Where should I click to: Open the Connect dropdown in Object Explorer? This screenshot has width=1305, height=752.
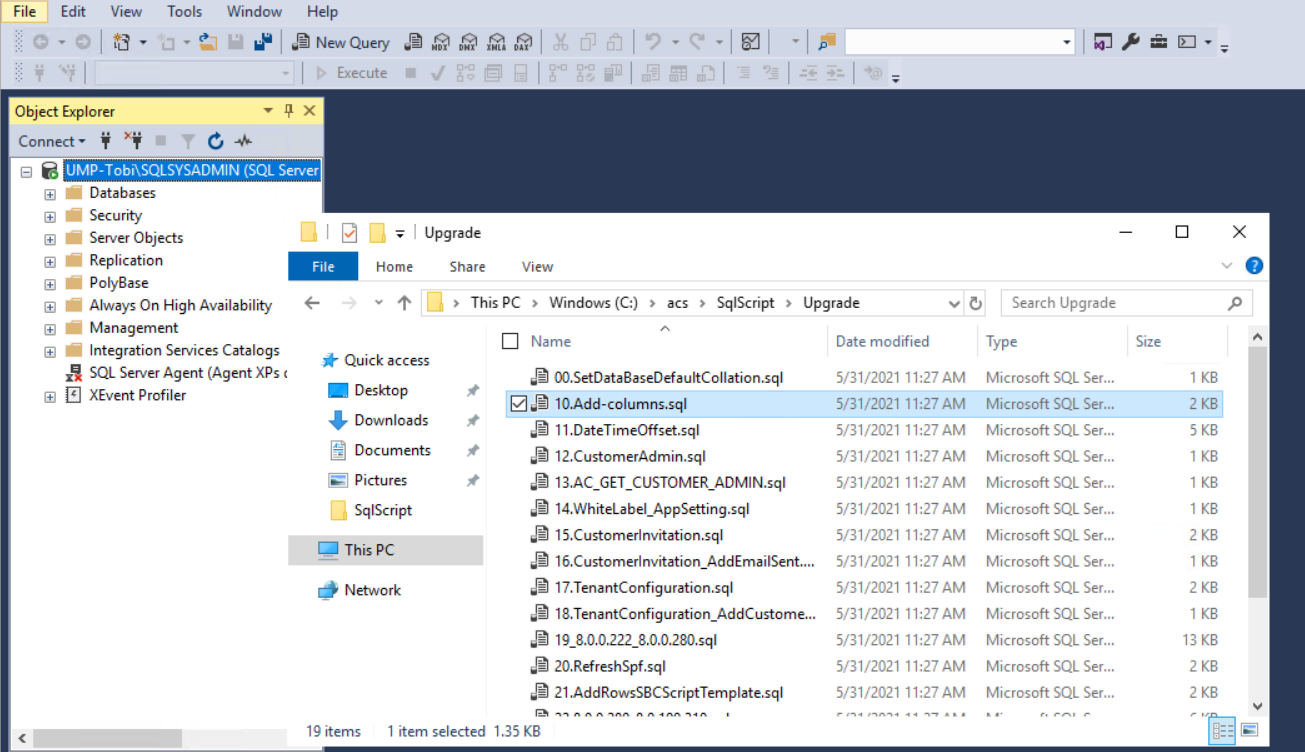pyautogui.click(x=51, y=141)
